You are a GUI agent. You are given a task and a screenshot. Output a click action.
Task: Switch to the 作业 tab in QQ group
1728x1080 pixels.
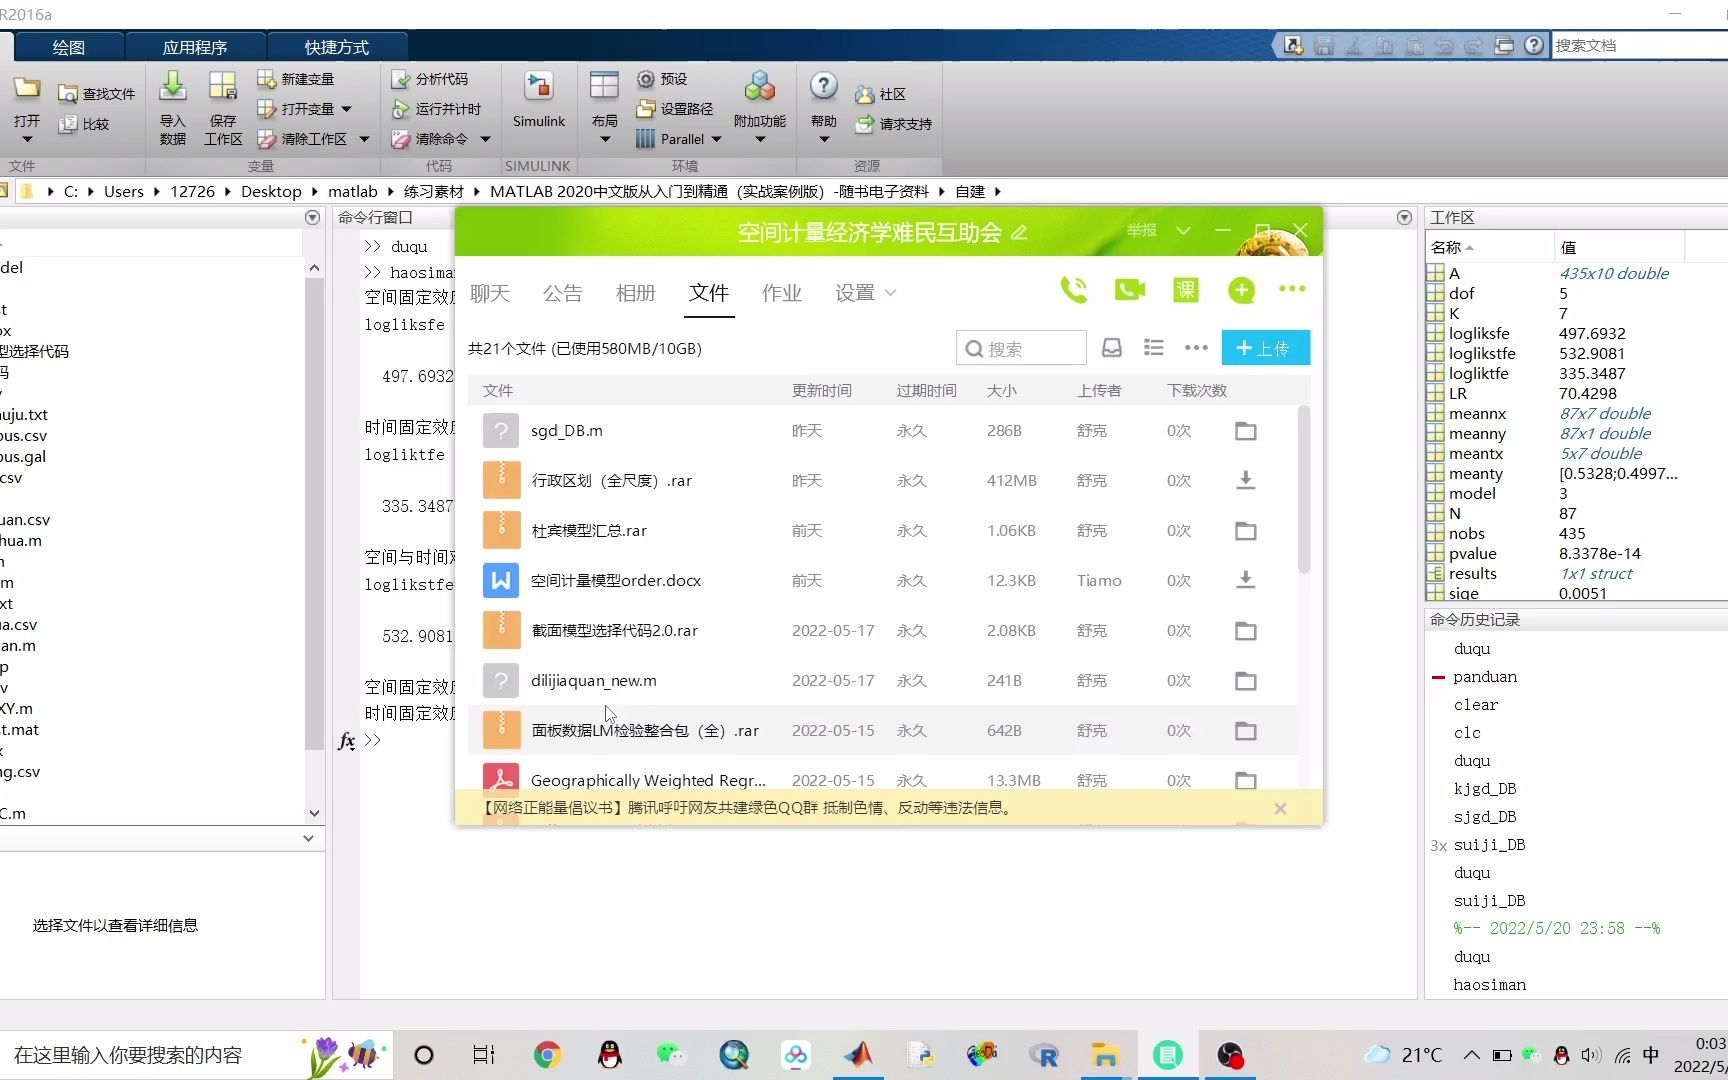(x=781, y=293)
